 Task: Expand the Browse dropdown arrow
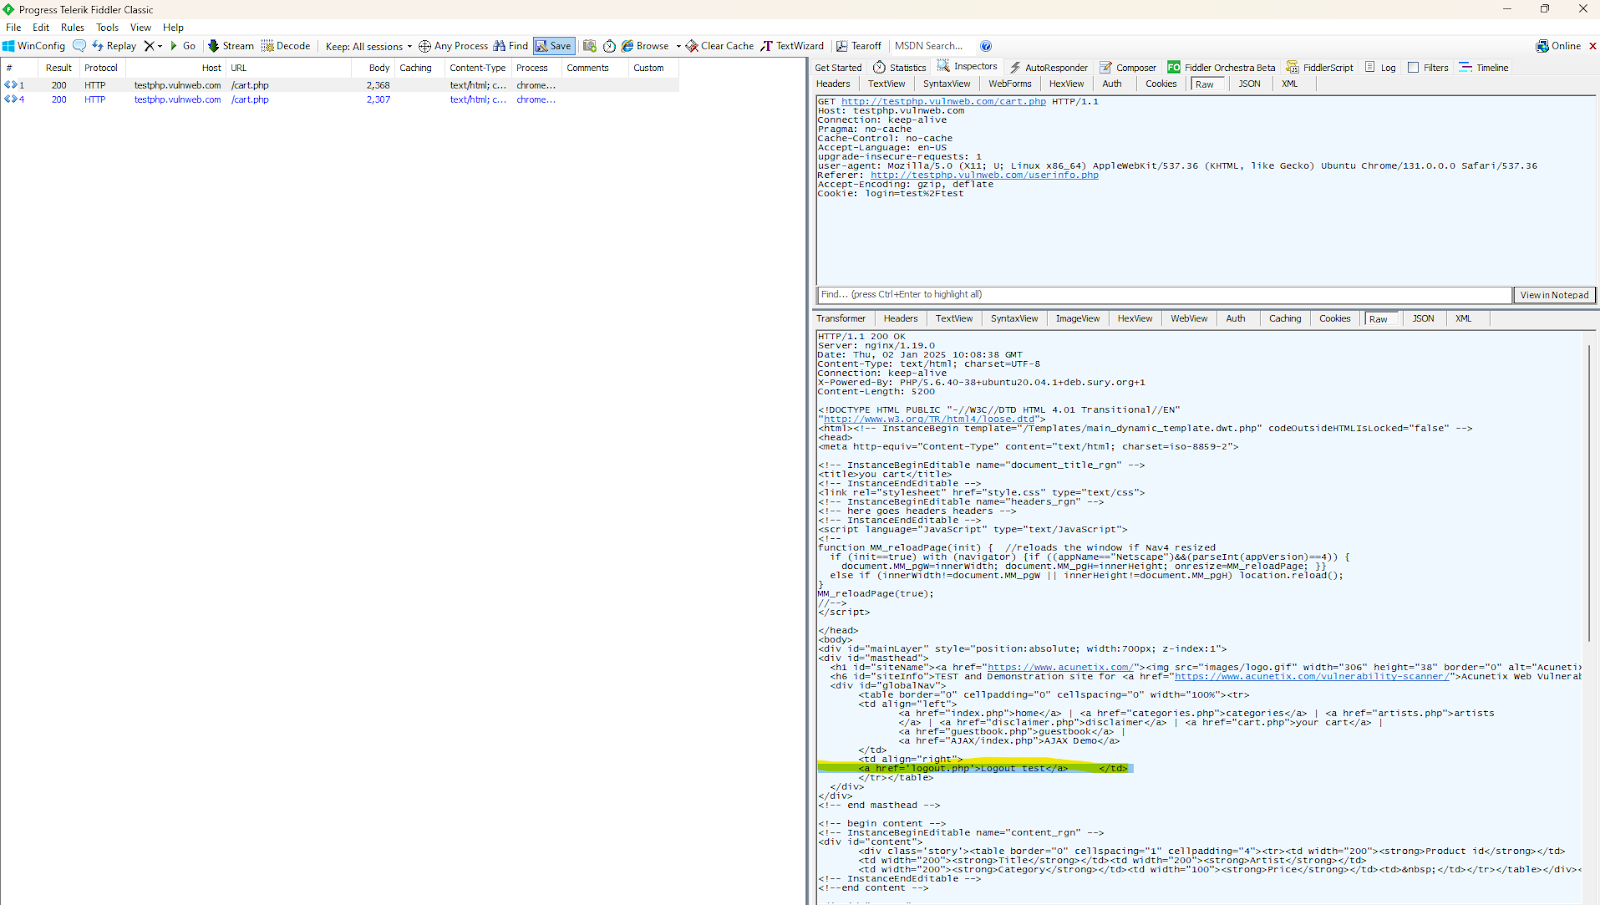678,46
